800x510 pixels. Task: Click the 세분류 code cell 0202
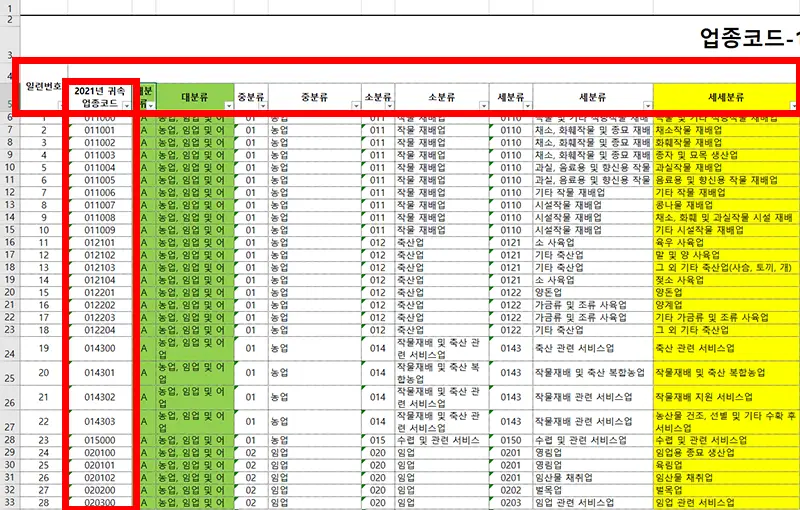click(x=511, y=491)
